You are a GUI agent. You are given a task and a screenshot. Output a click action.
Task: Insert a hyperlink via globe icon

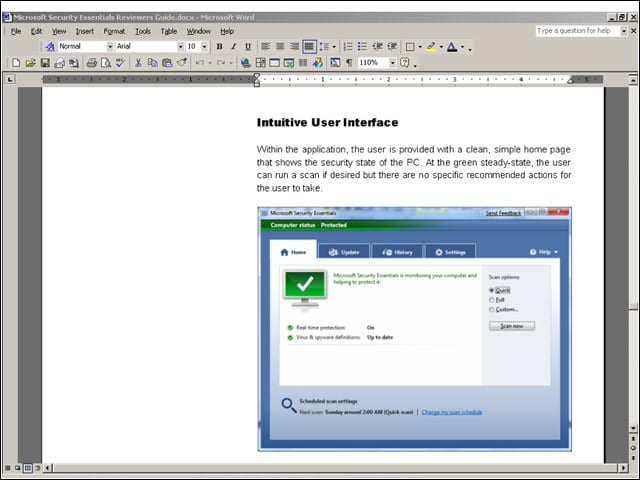coord(245,62)
